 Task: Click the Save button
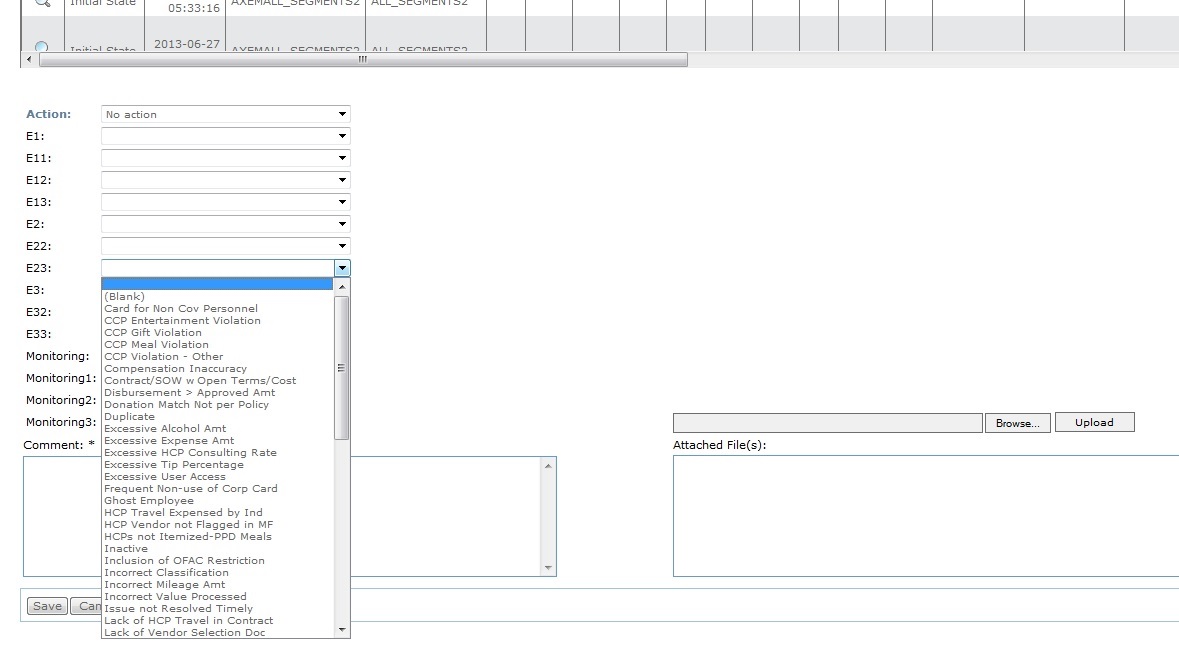[46, 606]
